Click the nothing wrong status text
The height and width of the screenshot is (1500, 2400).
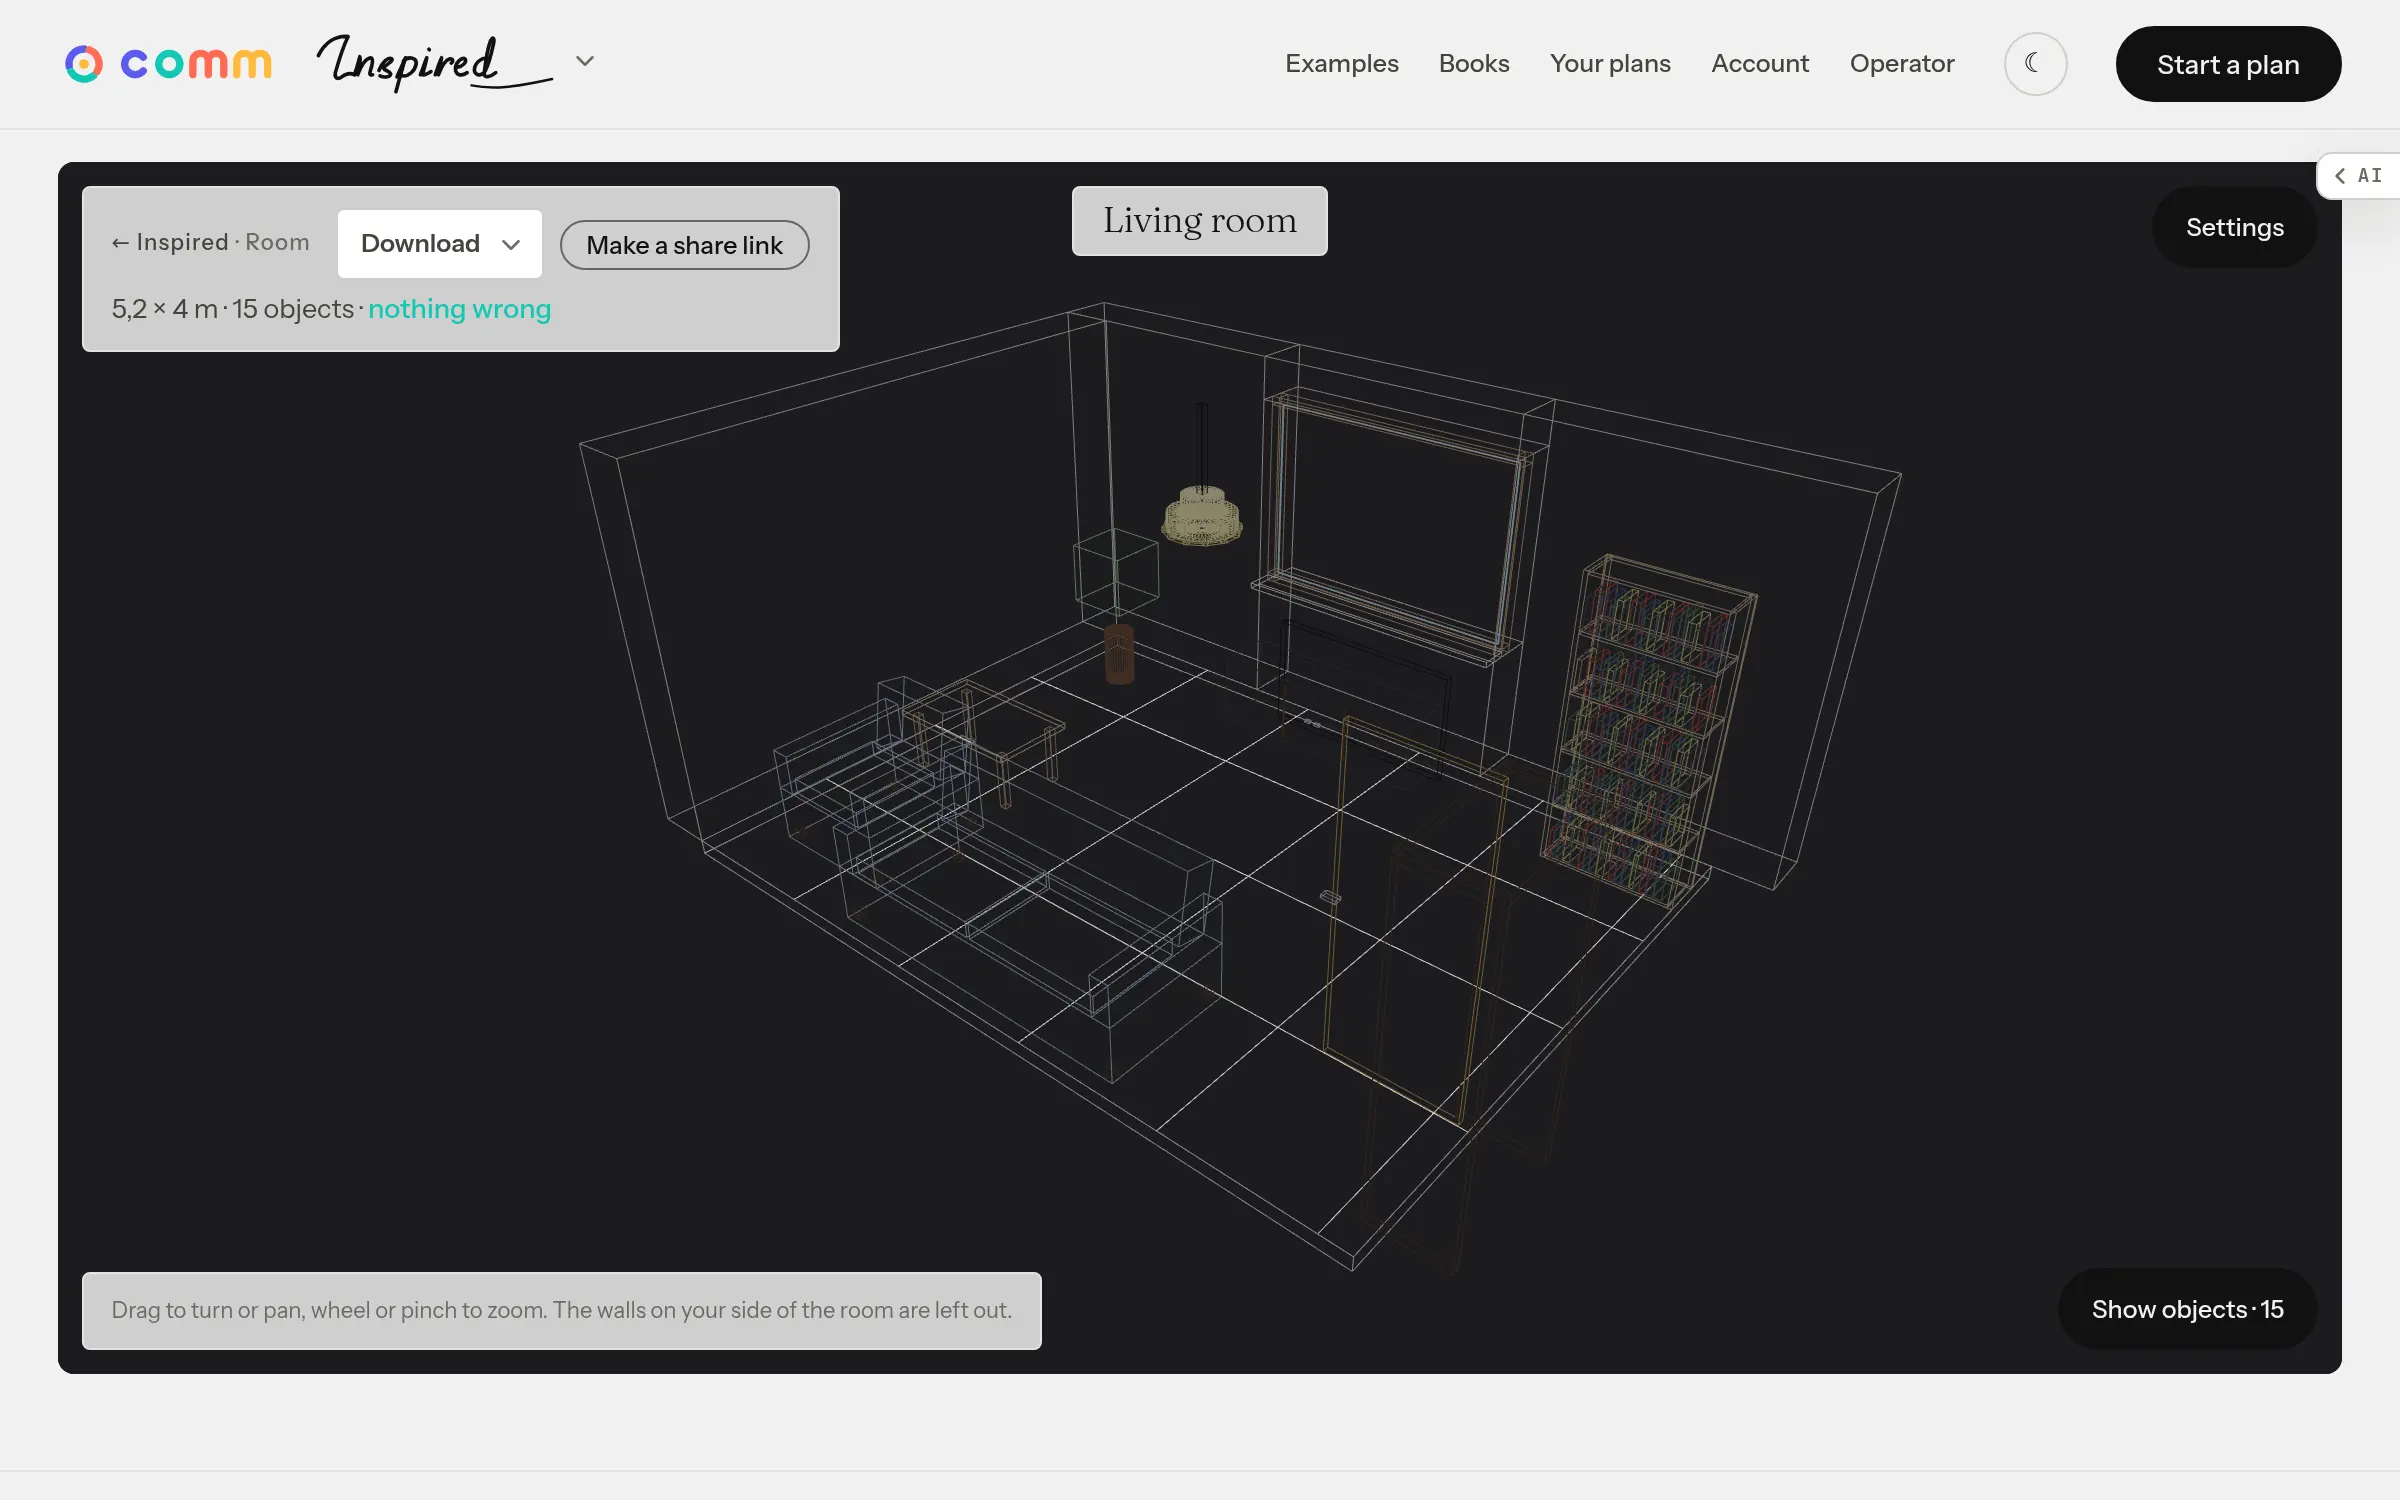pos(459,309)
